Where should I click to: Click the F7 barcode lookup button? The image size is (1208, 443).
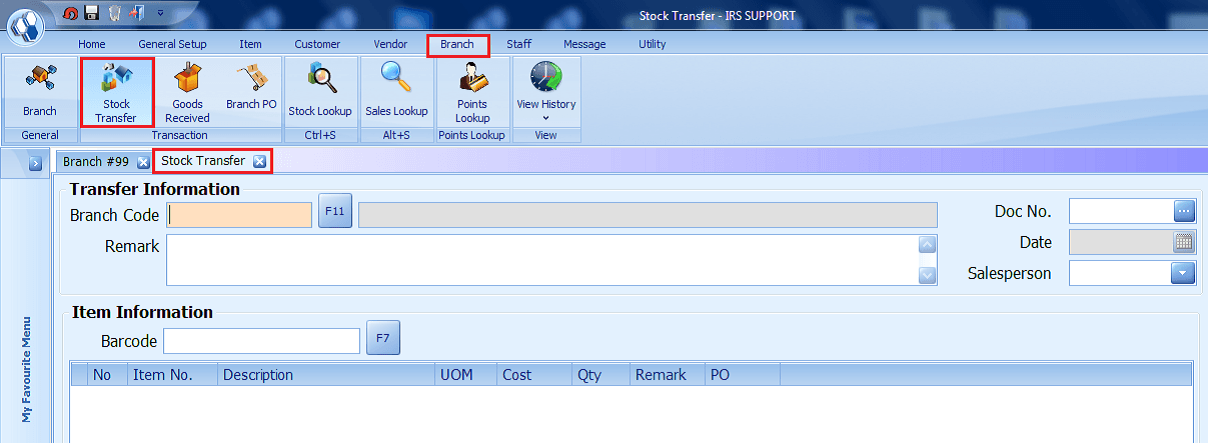pos(383,338)
